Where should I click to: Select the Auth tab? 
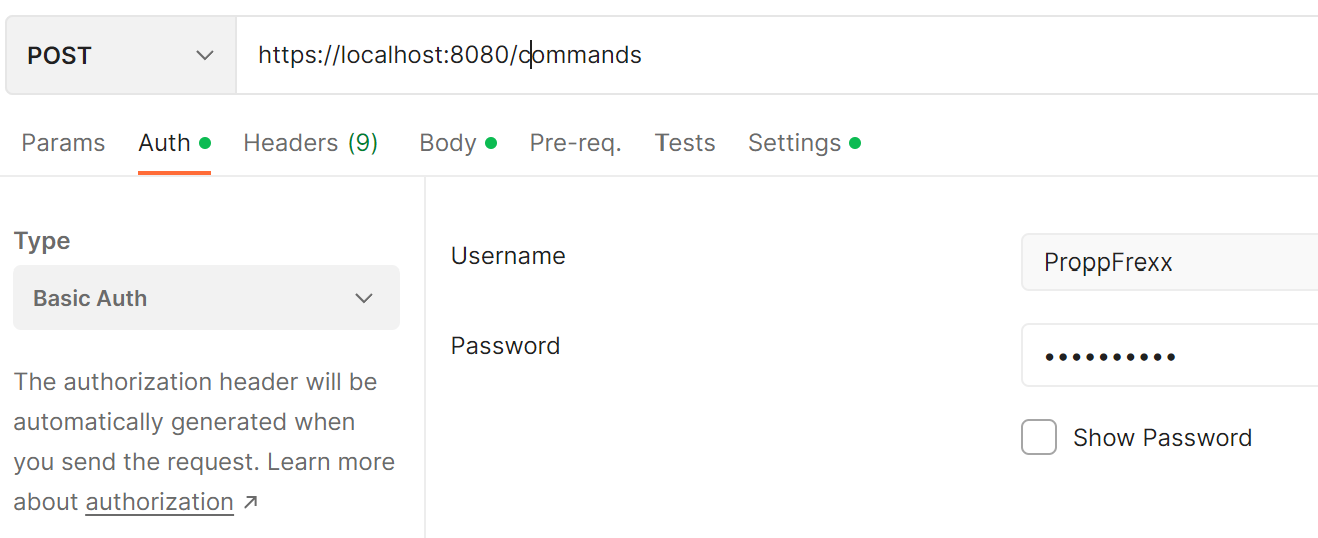165,143
